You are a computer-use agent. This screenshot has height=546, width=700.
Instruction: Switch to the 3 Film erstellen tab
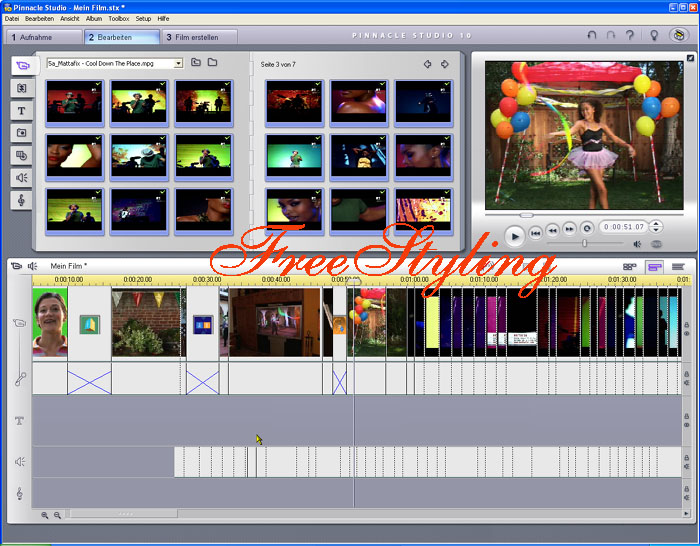click(199, 37)
